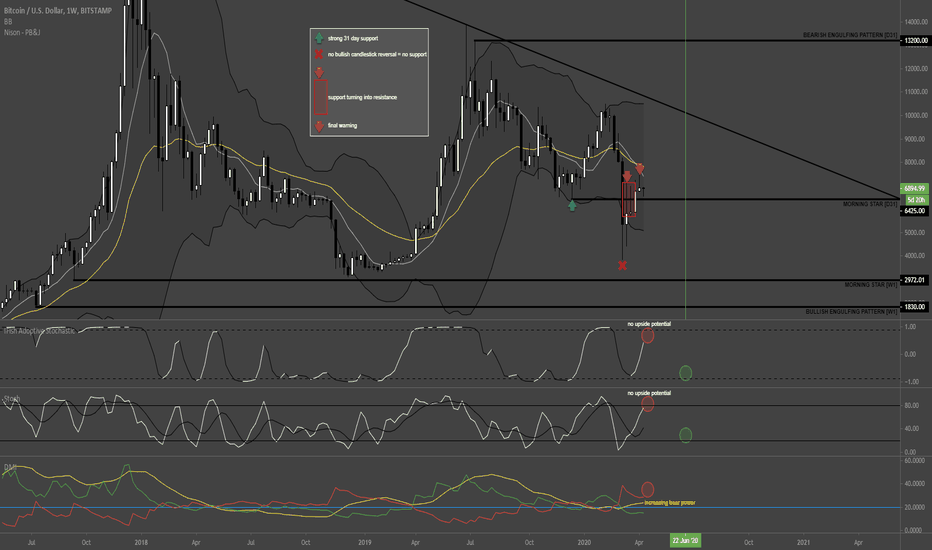Click the red circle in the DMI panel

(647, 489)
